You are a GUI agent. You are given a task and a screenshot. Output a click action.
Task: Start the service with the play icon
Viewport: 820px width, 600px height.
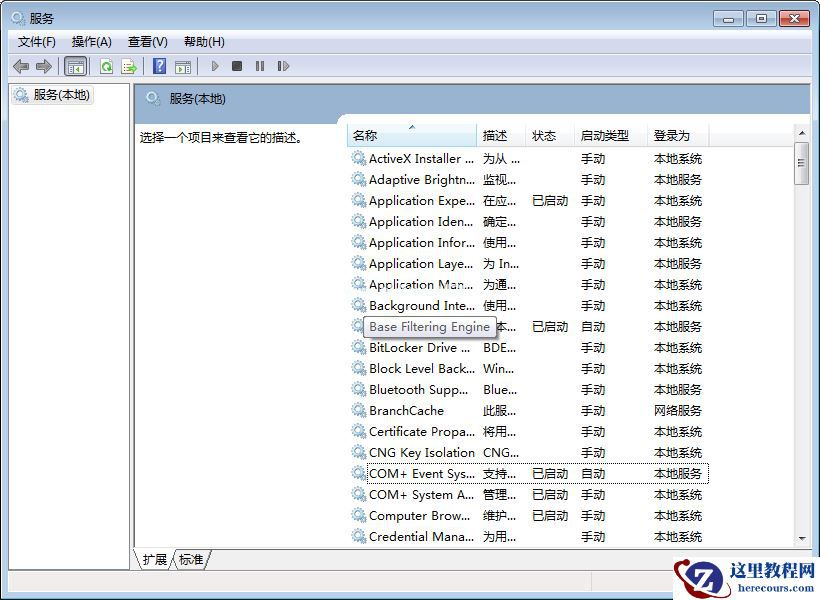[x=215, y=66]
